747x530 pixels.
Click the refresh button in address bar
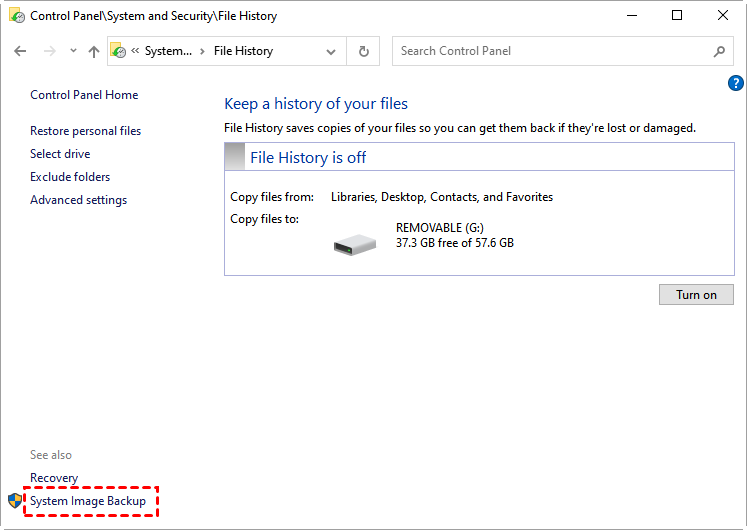tap(363, 51)
